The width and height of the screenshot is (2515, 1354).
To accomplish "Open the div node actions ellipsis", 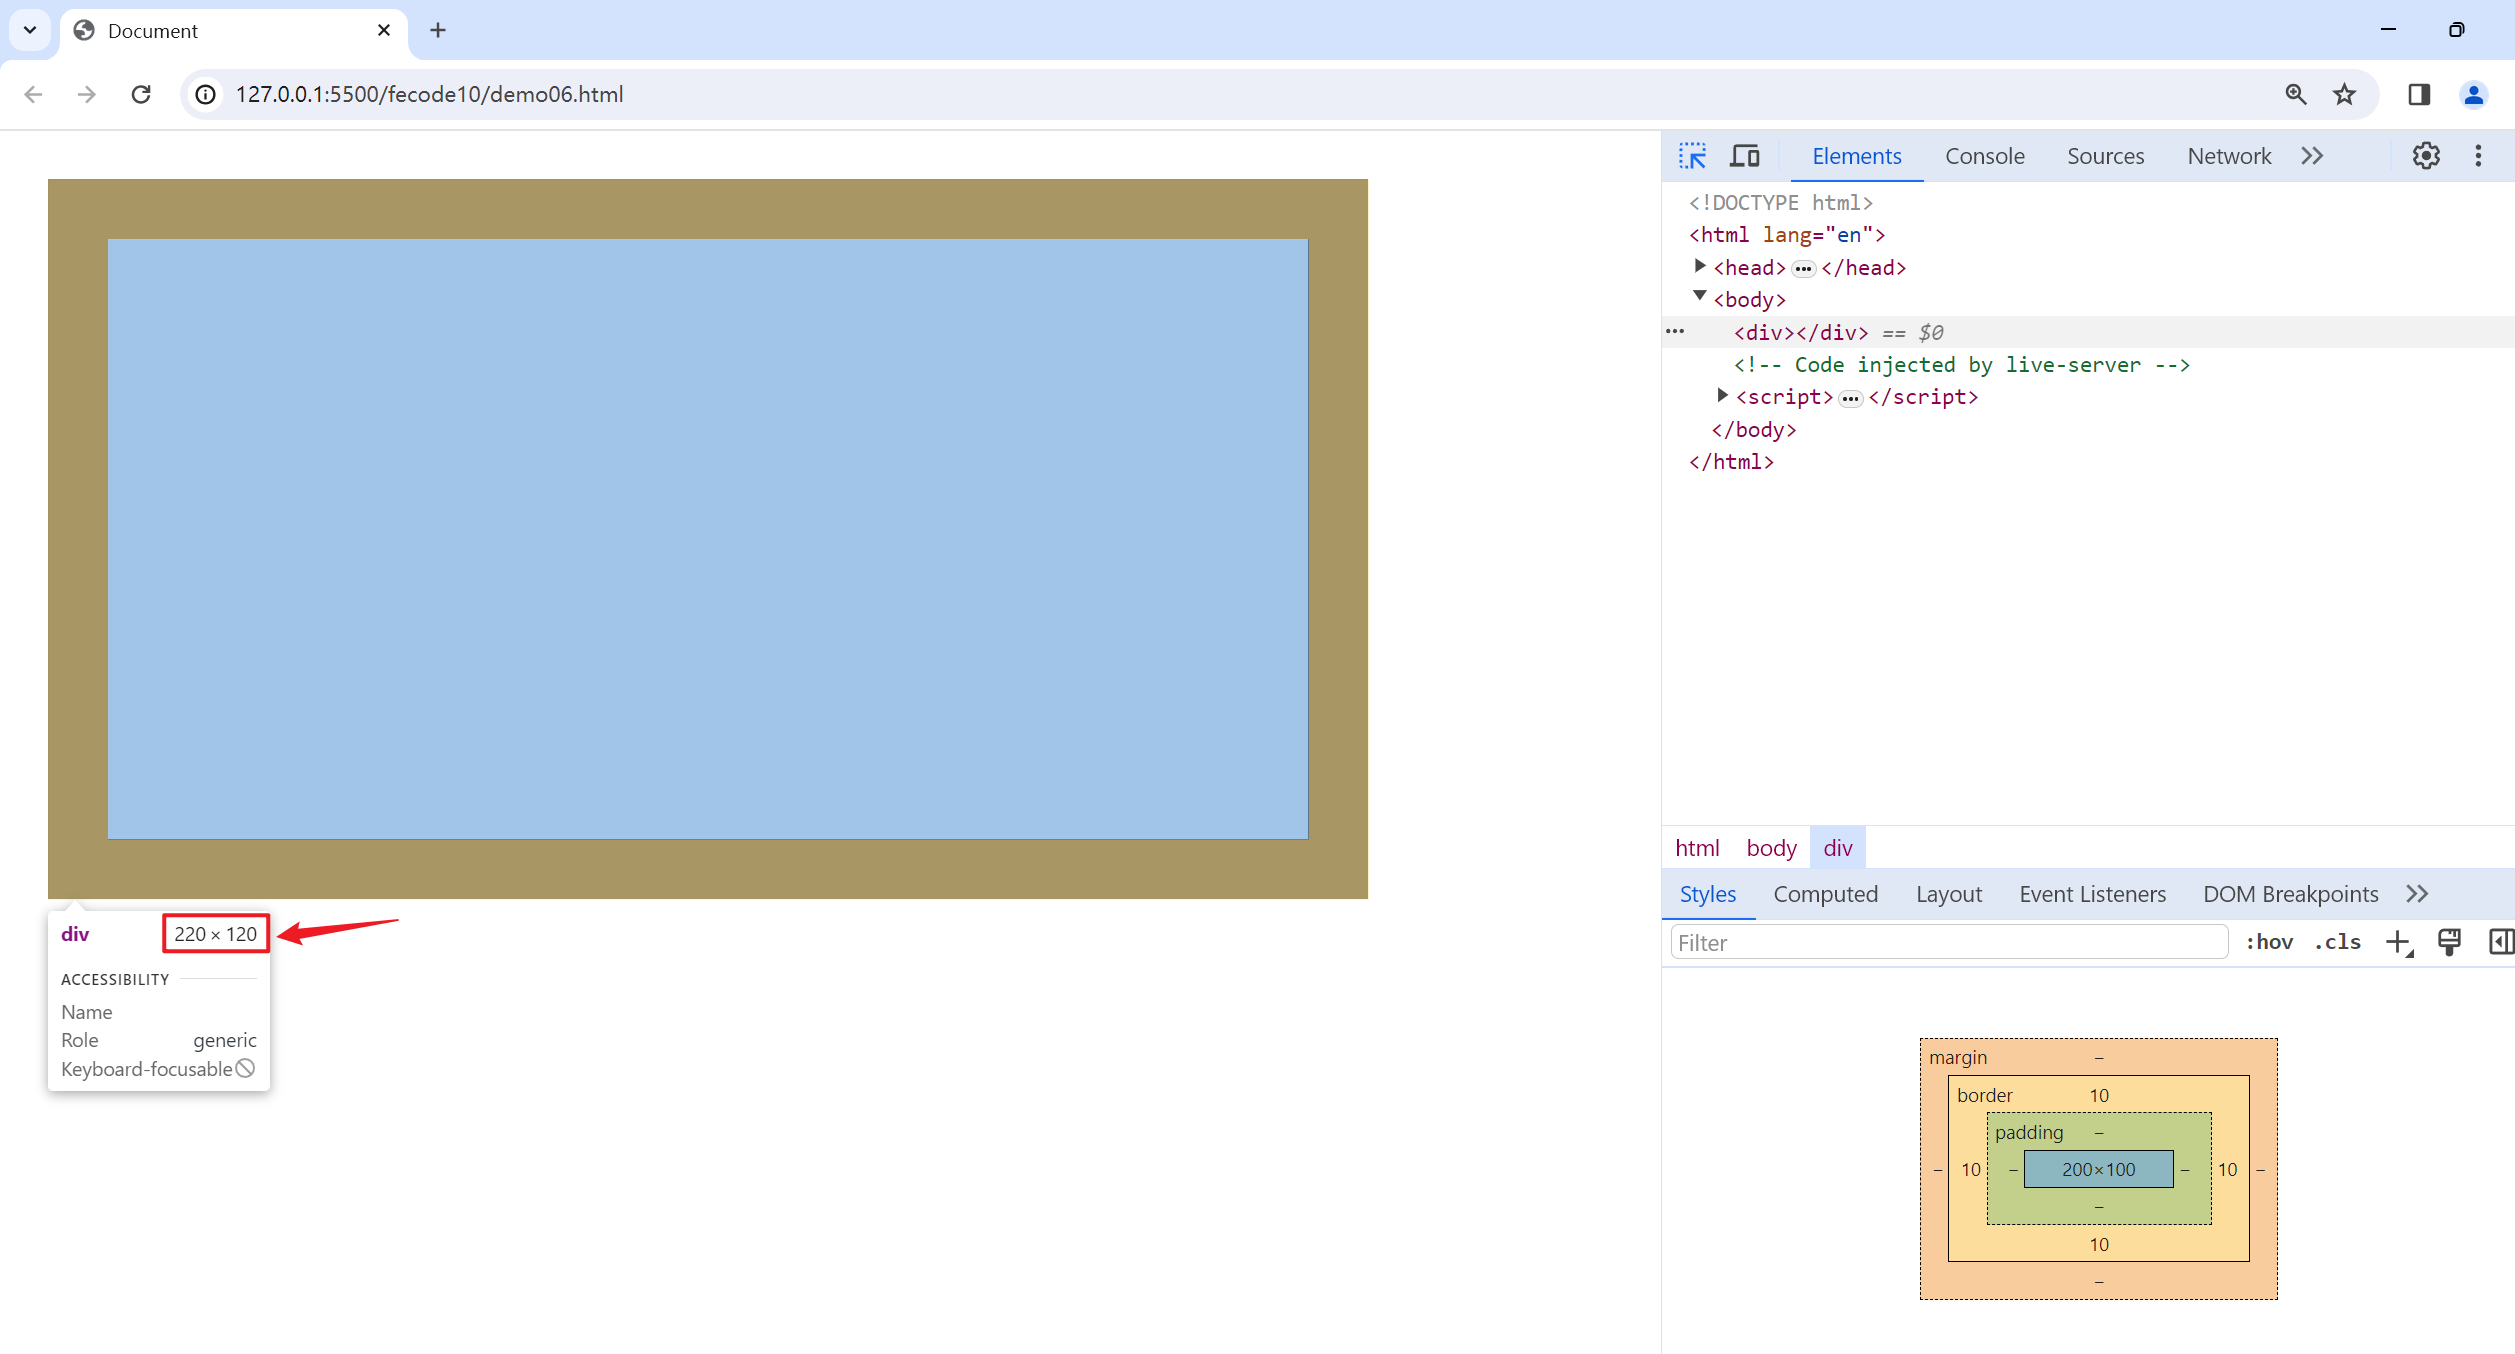I will point(1675,331).
